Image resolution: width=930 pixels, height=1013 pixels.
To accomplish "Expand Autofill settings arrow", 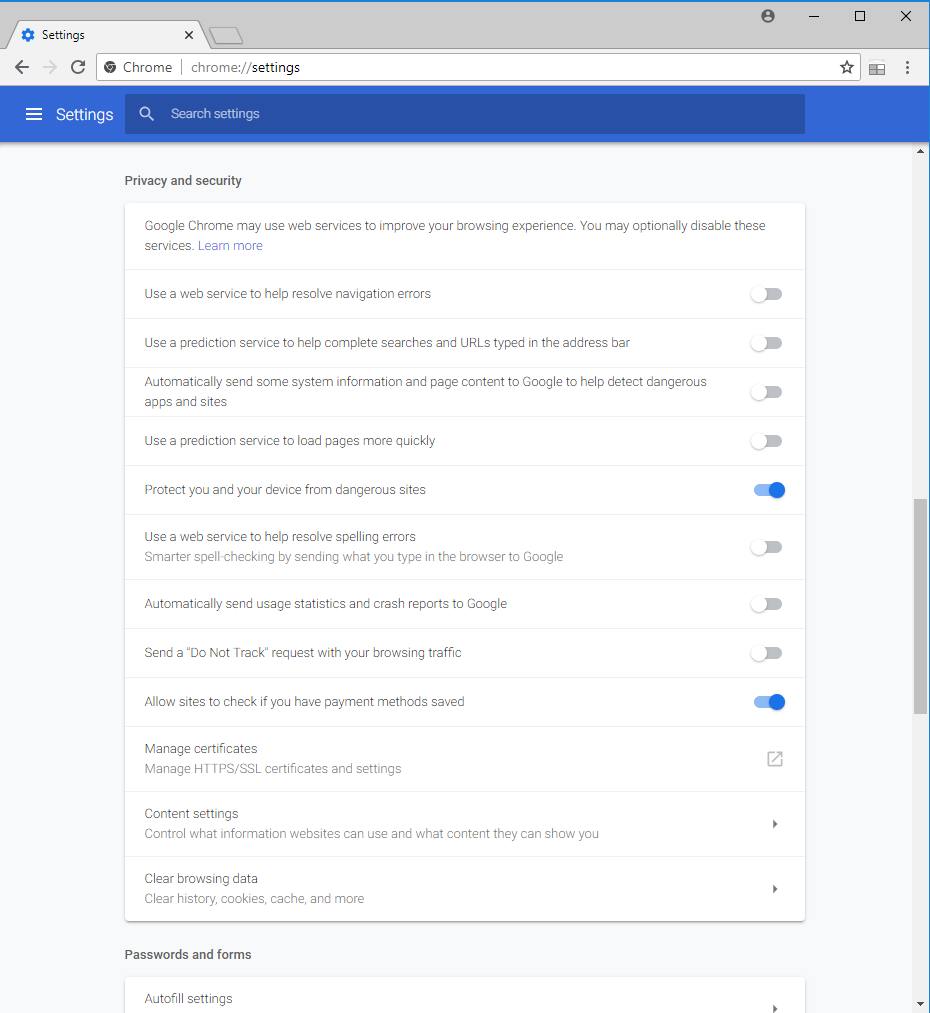I will (775, 1007).
